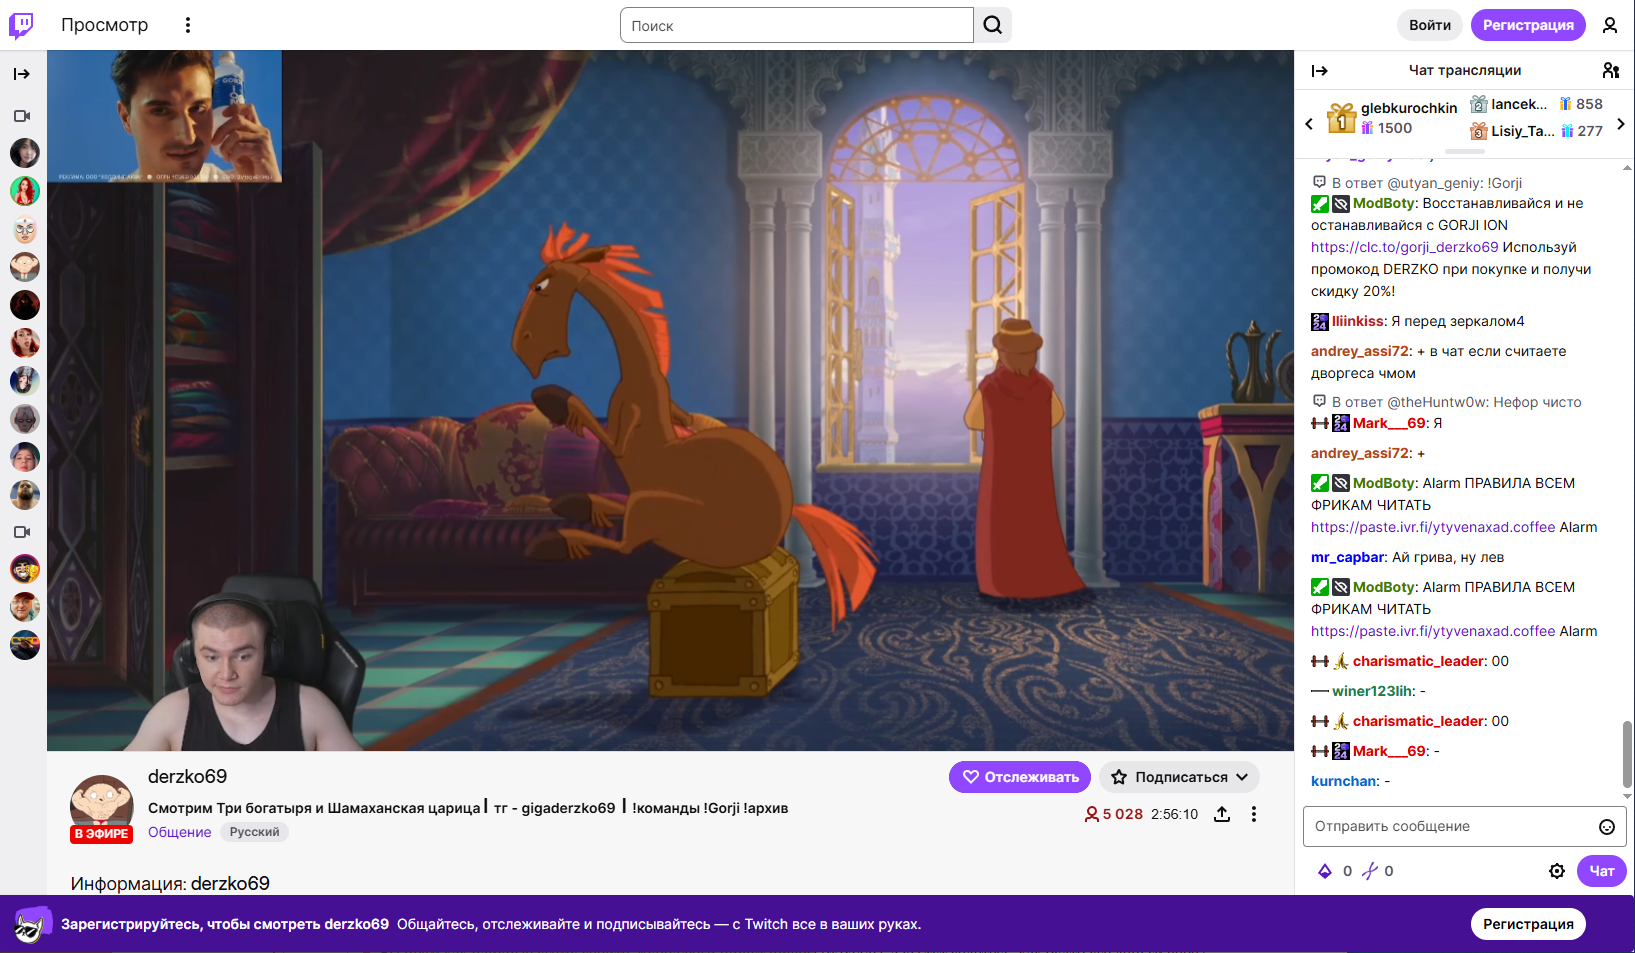
Task: Click Регистрация in the bottom banner
Action: (1528, 924)
